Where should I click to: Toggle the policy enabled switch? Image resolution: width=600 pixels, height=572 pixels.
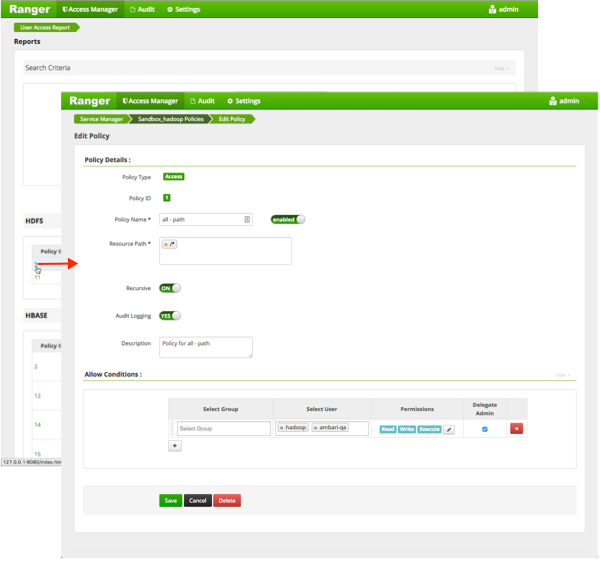pyautogui.click(x=288, y=219)
